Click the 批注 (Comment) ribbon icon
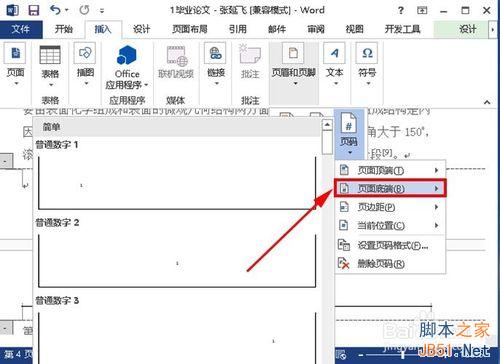This screenshot has width=500, height=364. [x=250, y=54]
